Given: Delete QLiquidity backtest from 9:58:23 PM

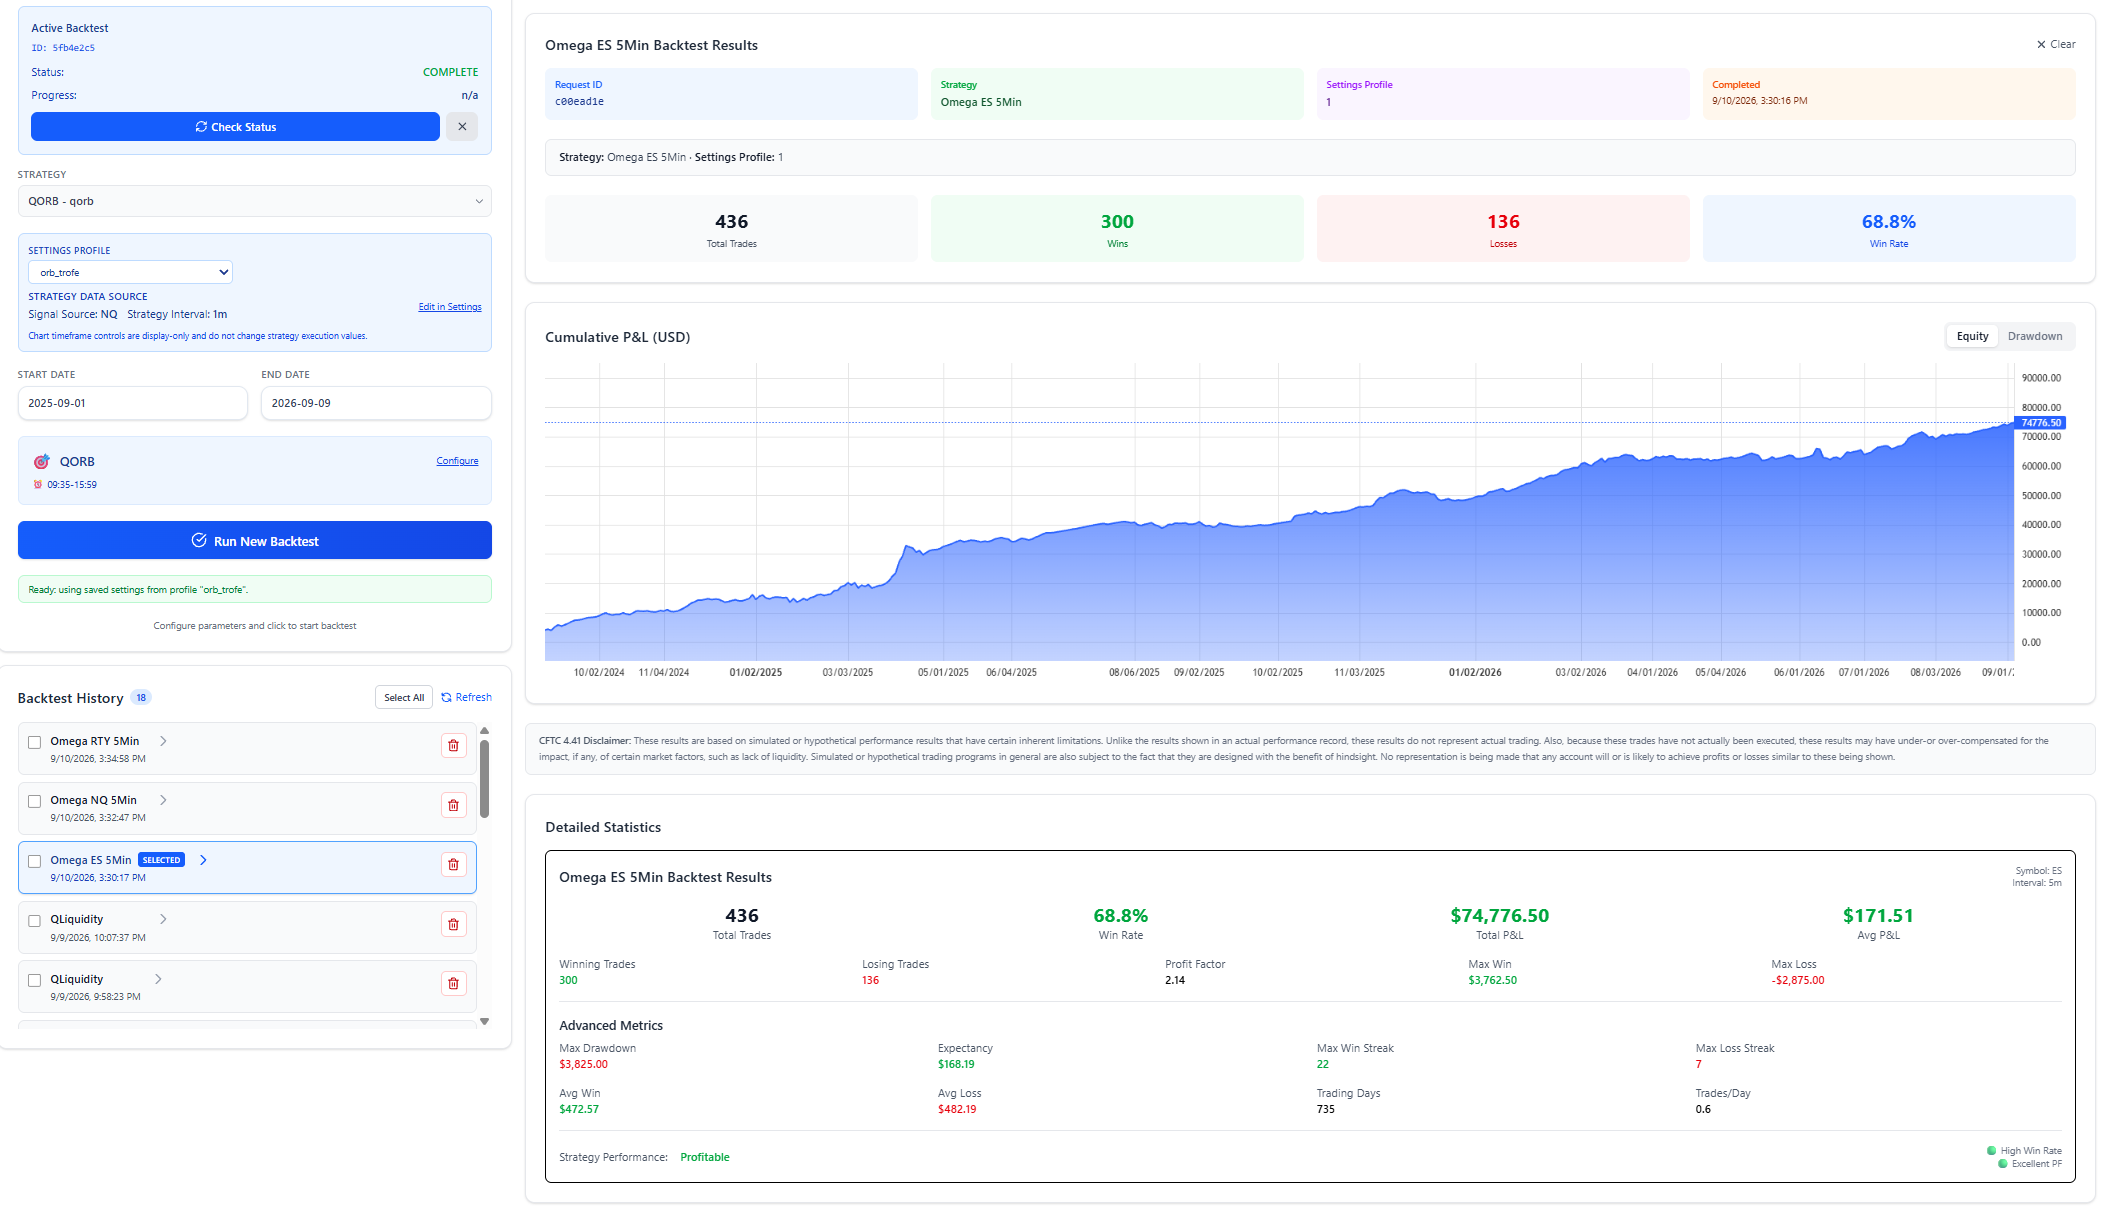Looking at the screenshot, I should click(453, 984).
